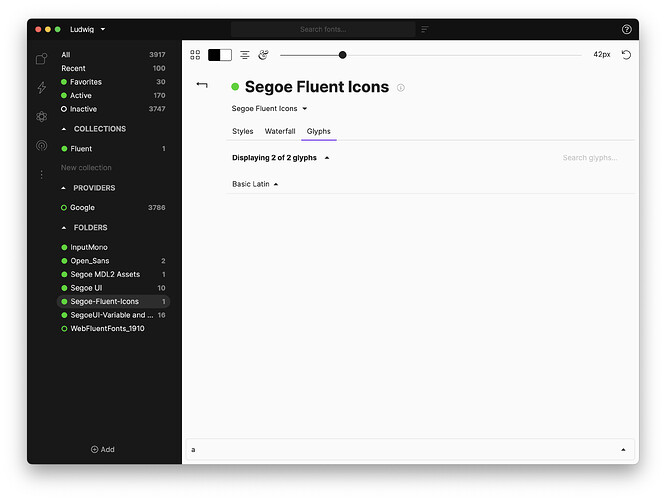Open the filter icon beside search
This screenshot has height=500, width=666.
click(425, 29)
